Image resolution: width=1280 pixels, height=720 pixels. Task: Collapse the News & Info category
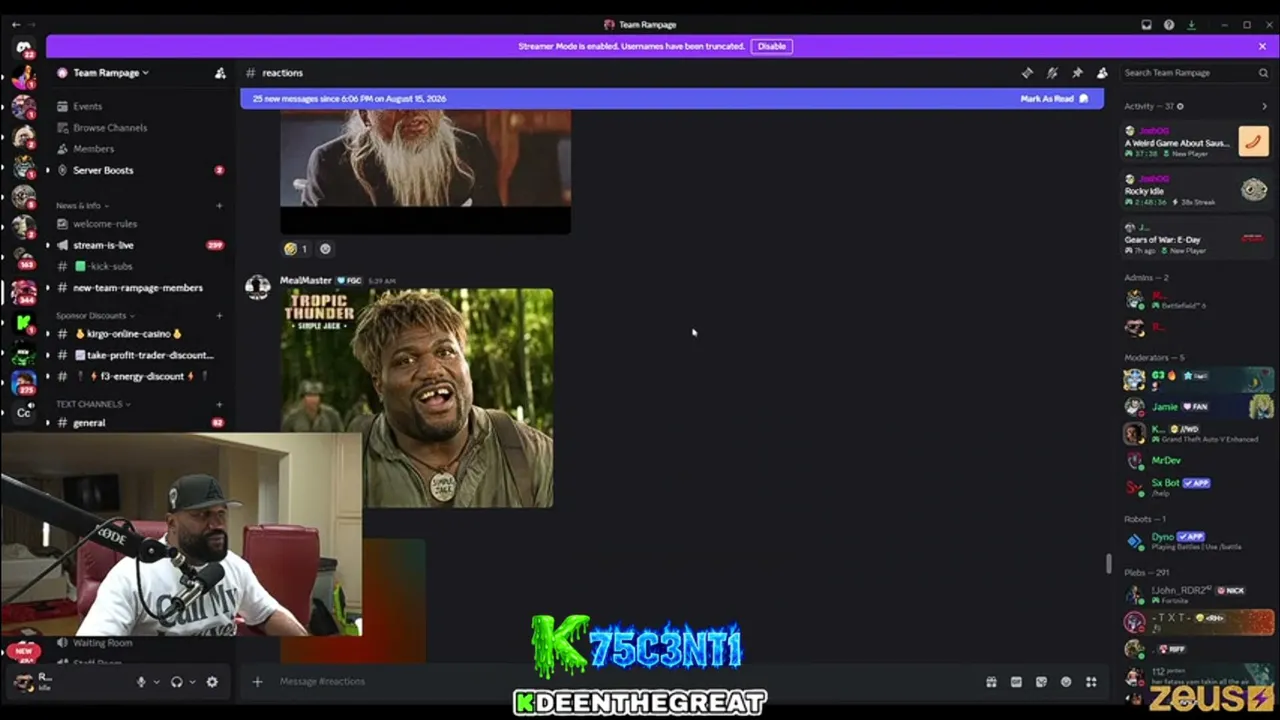click(x=81, y=206)
